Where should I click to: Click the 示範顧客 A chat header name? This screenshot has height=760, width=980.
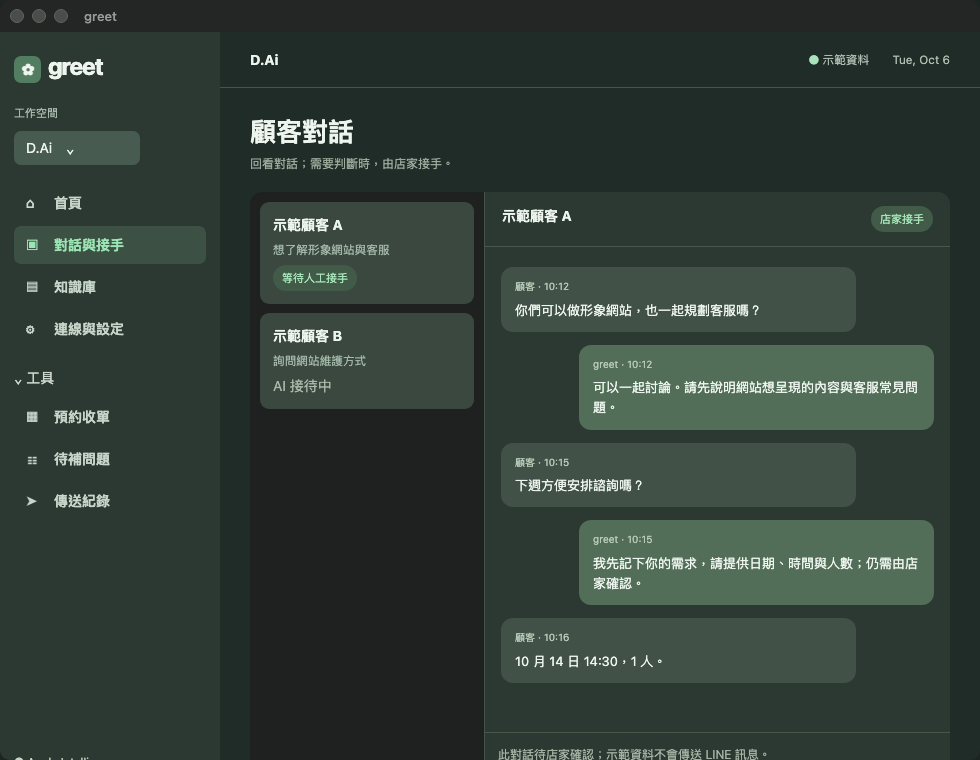click(536, 216)
